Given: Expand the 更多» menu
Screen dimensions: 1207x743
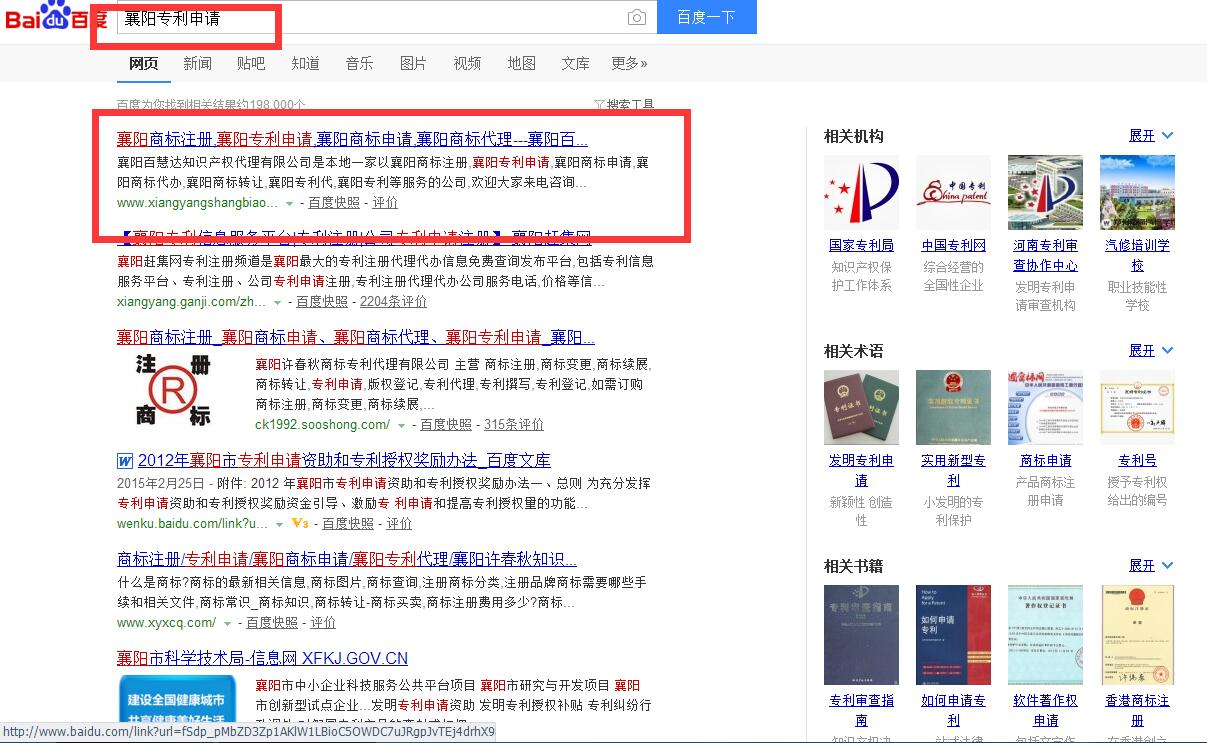Looking at the screenshot, I should click(x=629, y=63).
